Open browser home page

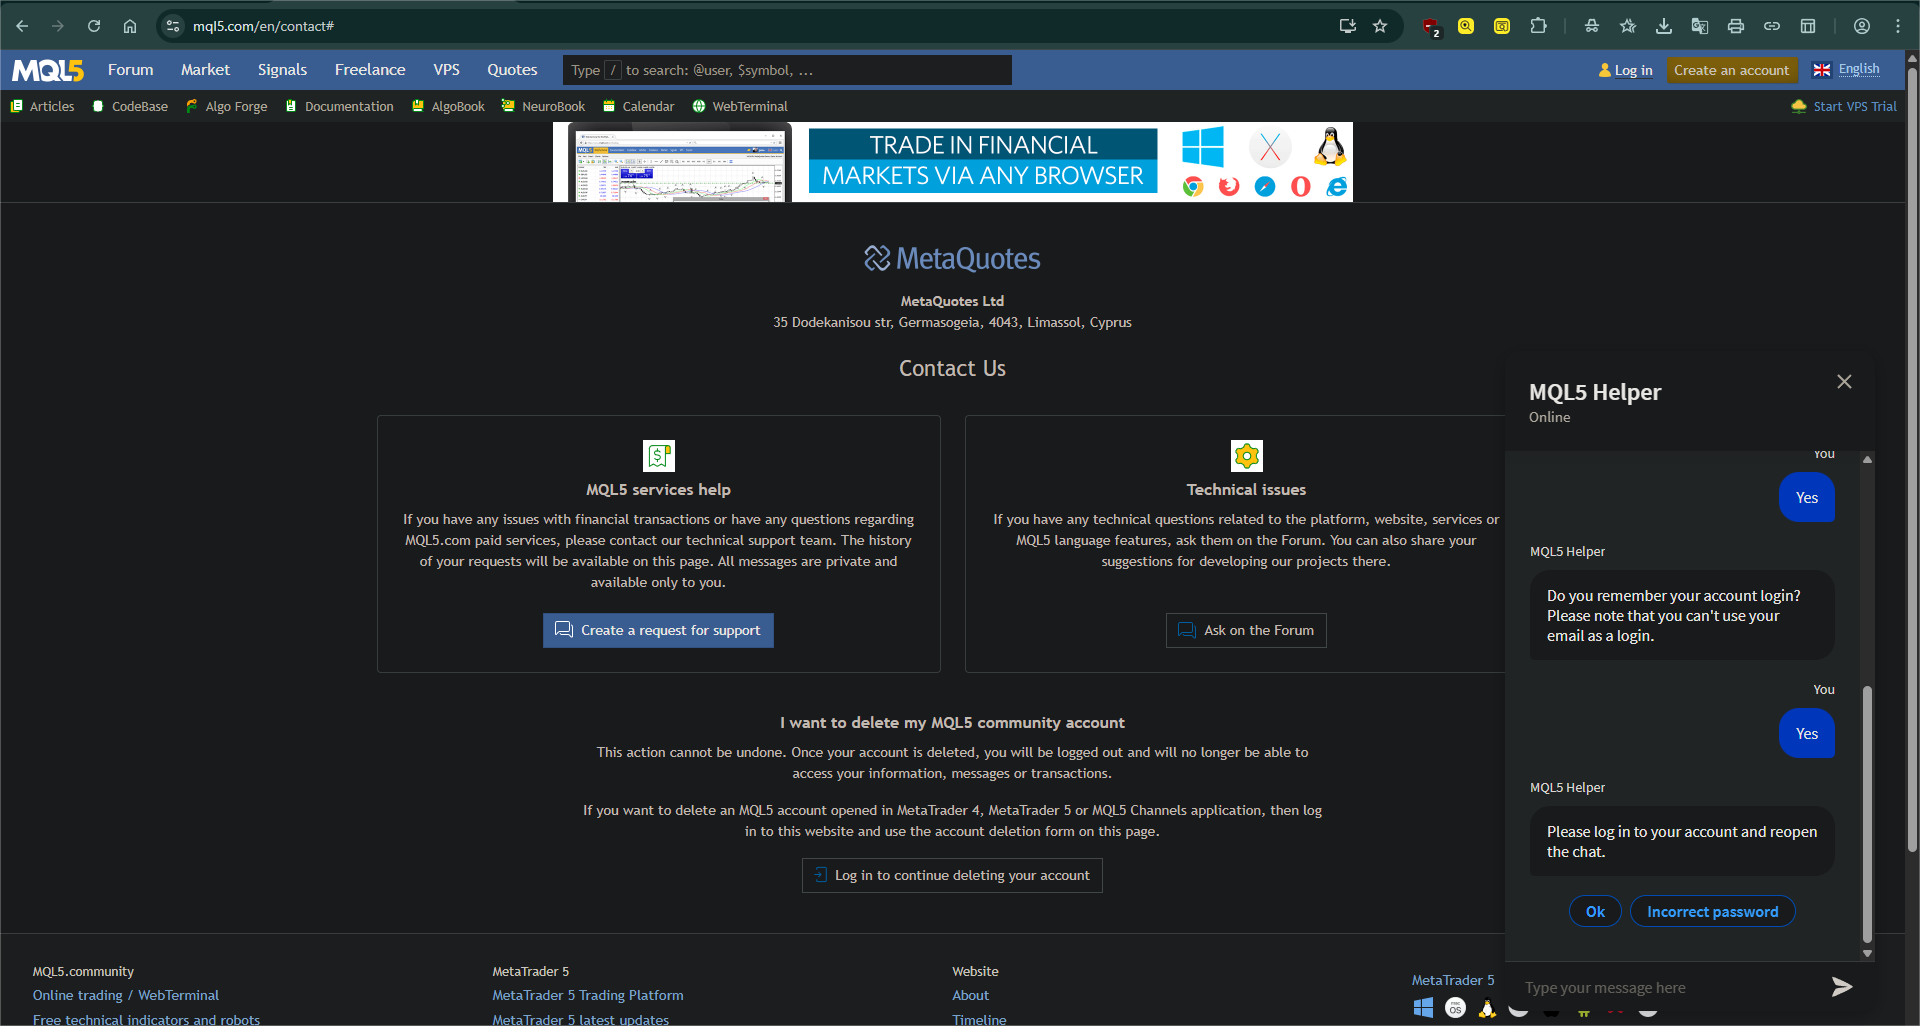pyautogui.click(x=130, y=26)
